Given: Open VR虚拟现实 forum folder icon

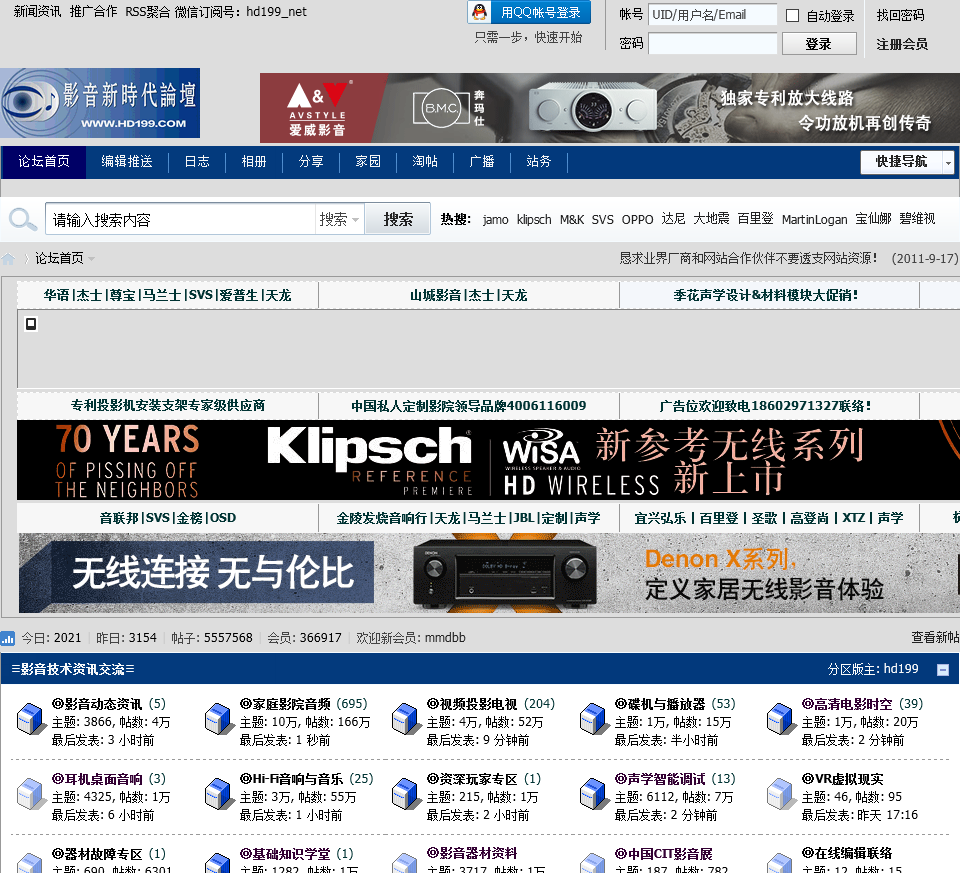Looking at the screenshot, I should (x=781, y=793).
